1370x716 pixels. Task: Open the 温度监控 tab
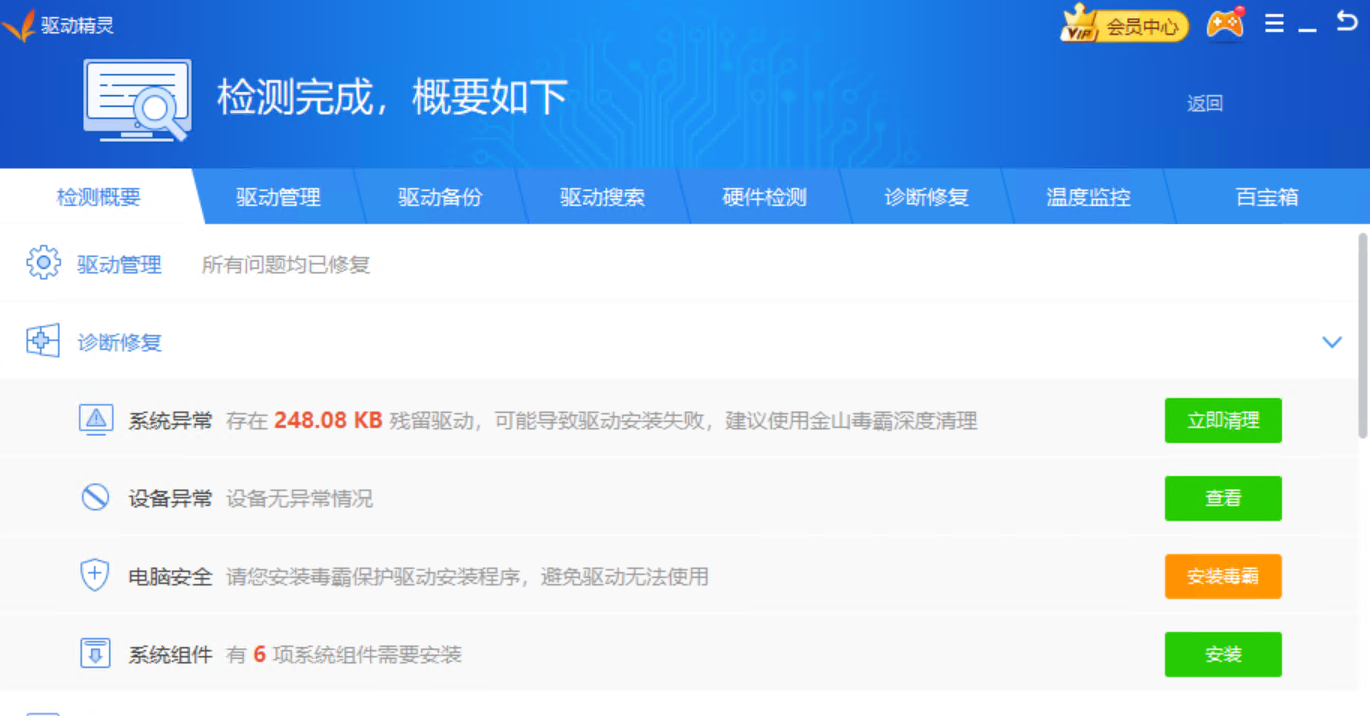click(x=1089, y=197)
